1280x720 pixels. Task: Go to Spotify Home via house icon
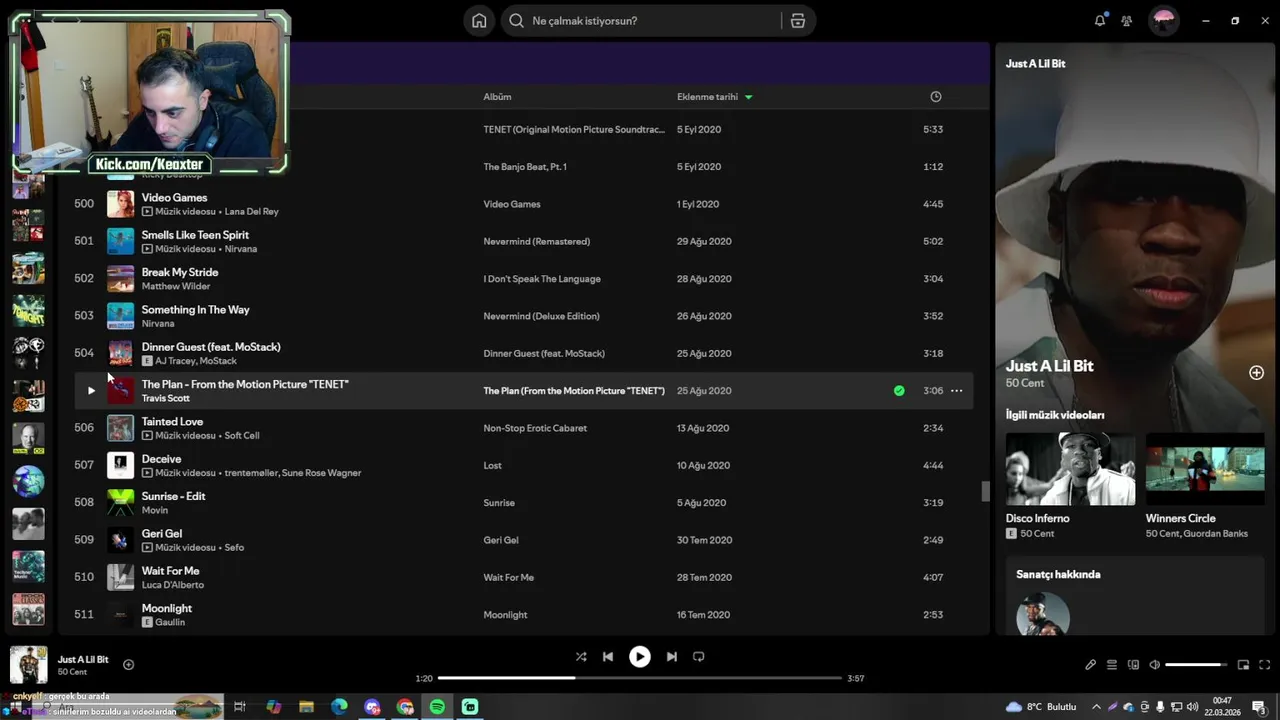[479, 21]
